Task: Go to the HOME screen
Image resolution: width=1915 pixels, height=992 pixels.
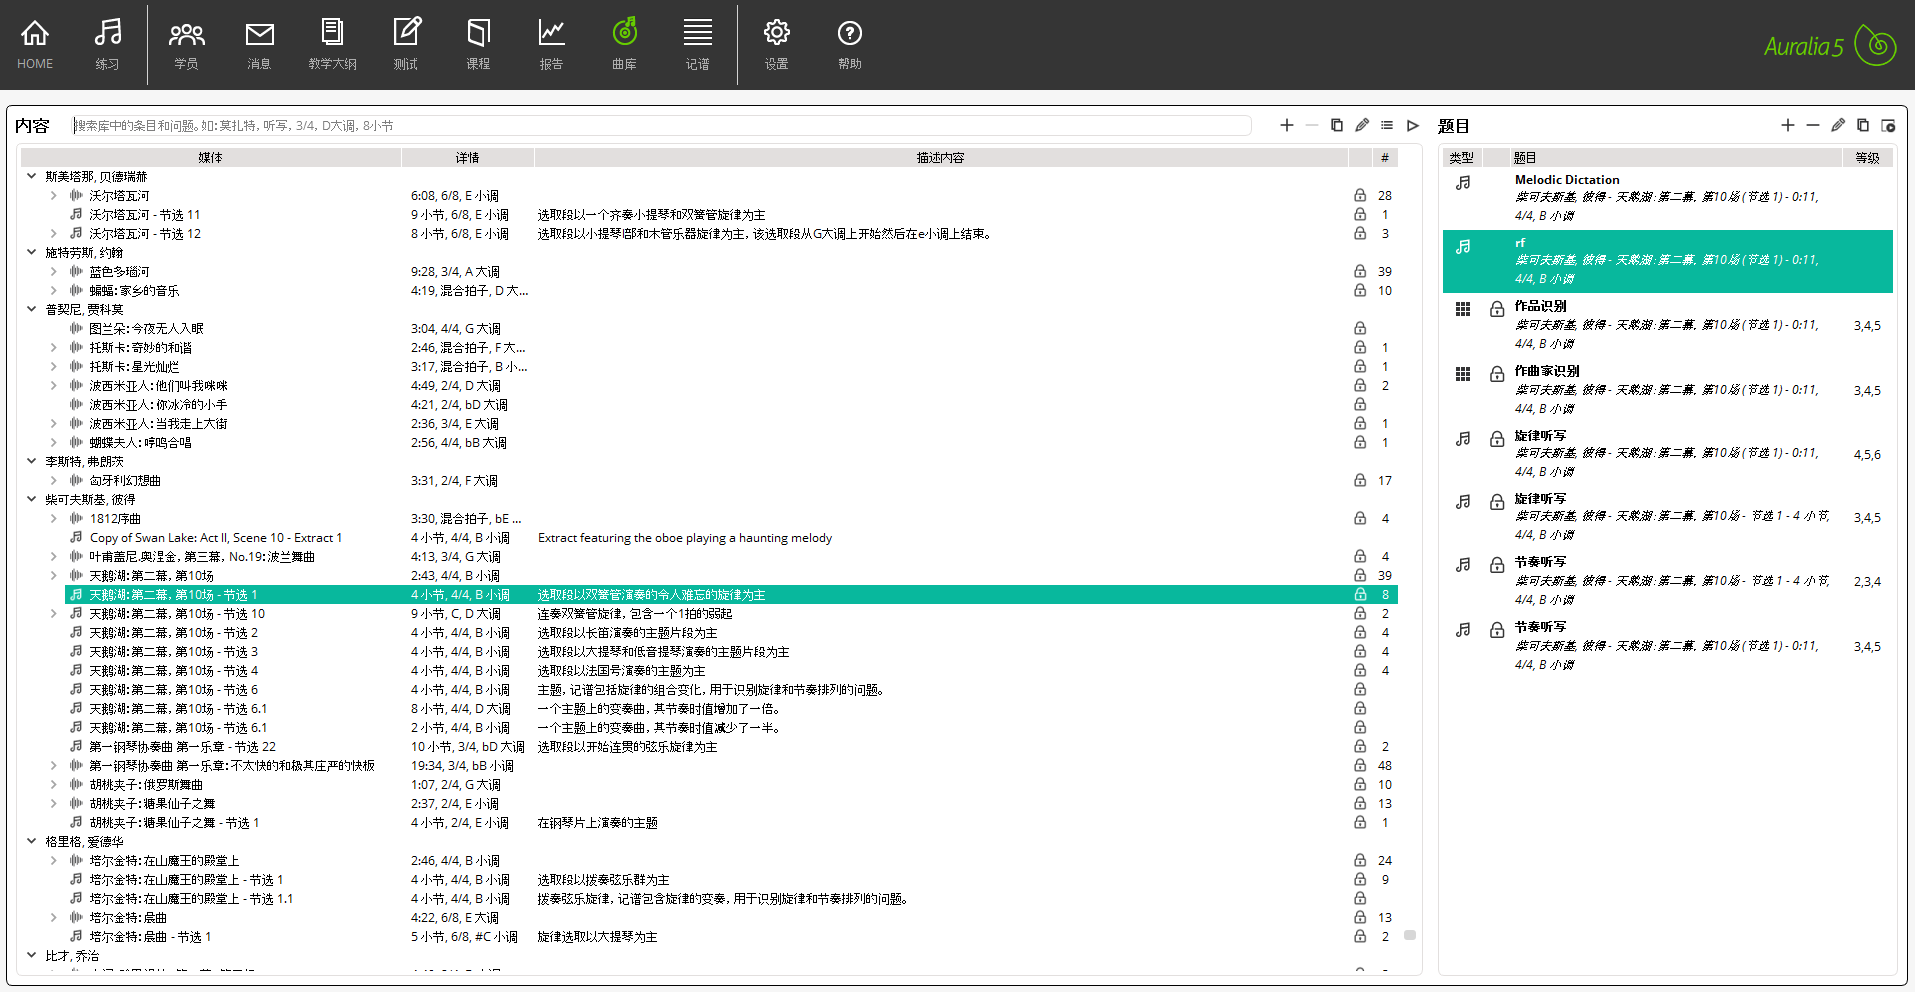Action: (35, 45)
